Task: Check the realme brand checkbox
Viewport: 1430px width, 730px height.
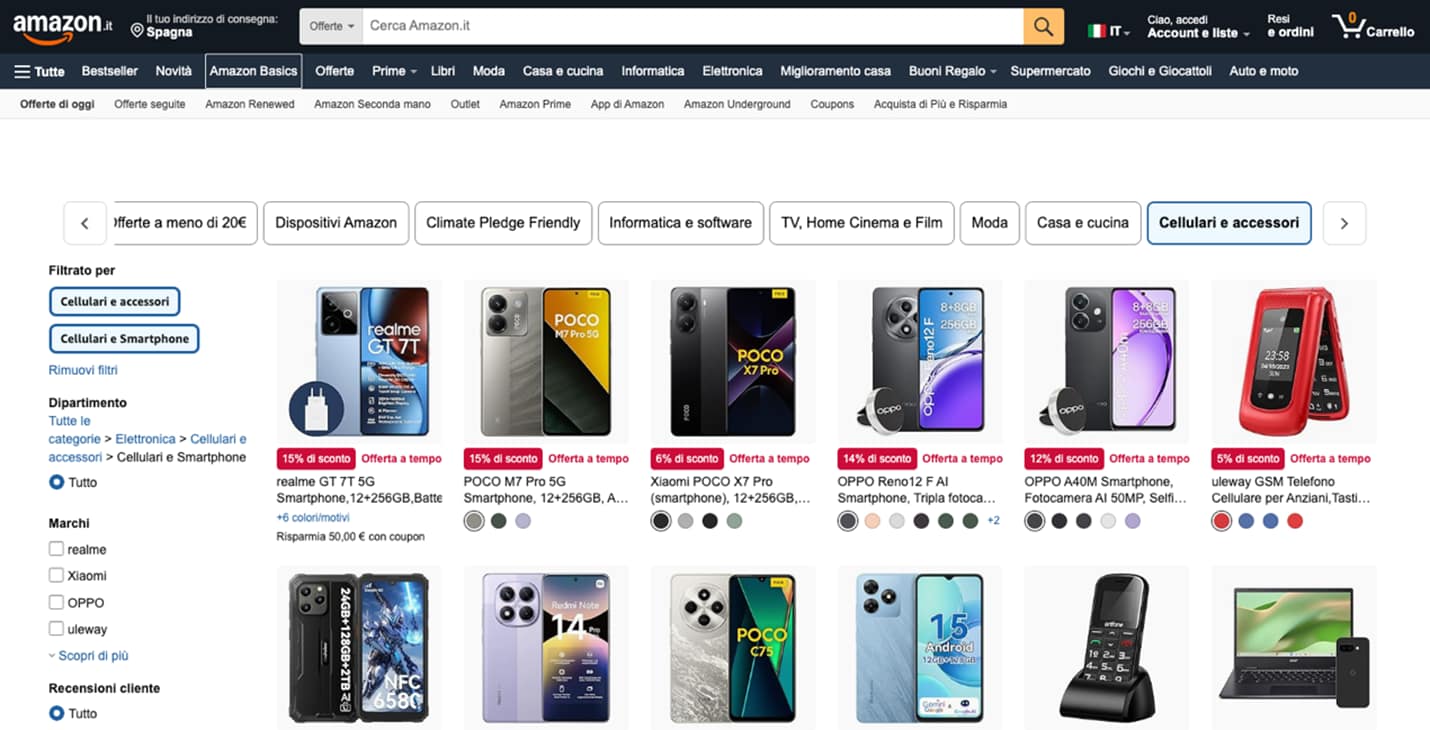Action: [x=57, y=549]
